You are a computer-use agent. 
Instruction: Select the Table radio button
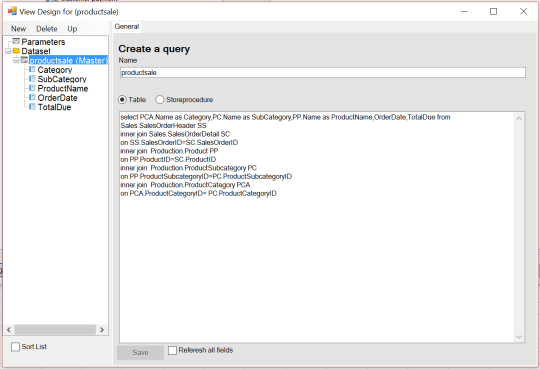click(122, 100)
